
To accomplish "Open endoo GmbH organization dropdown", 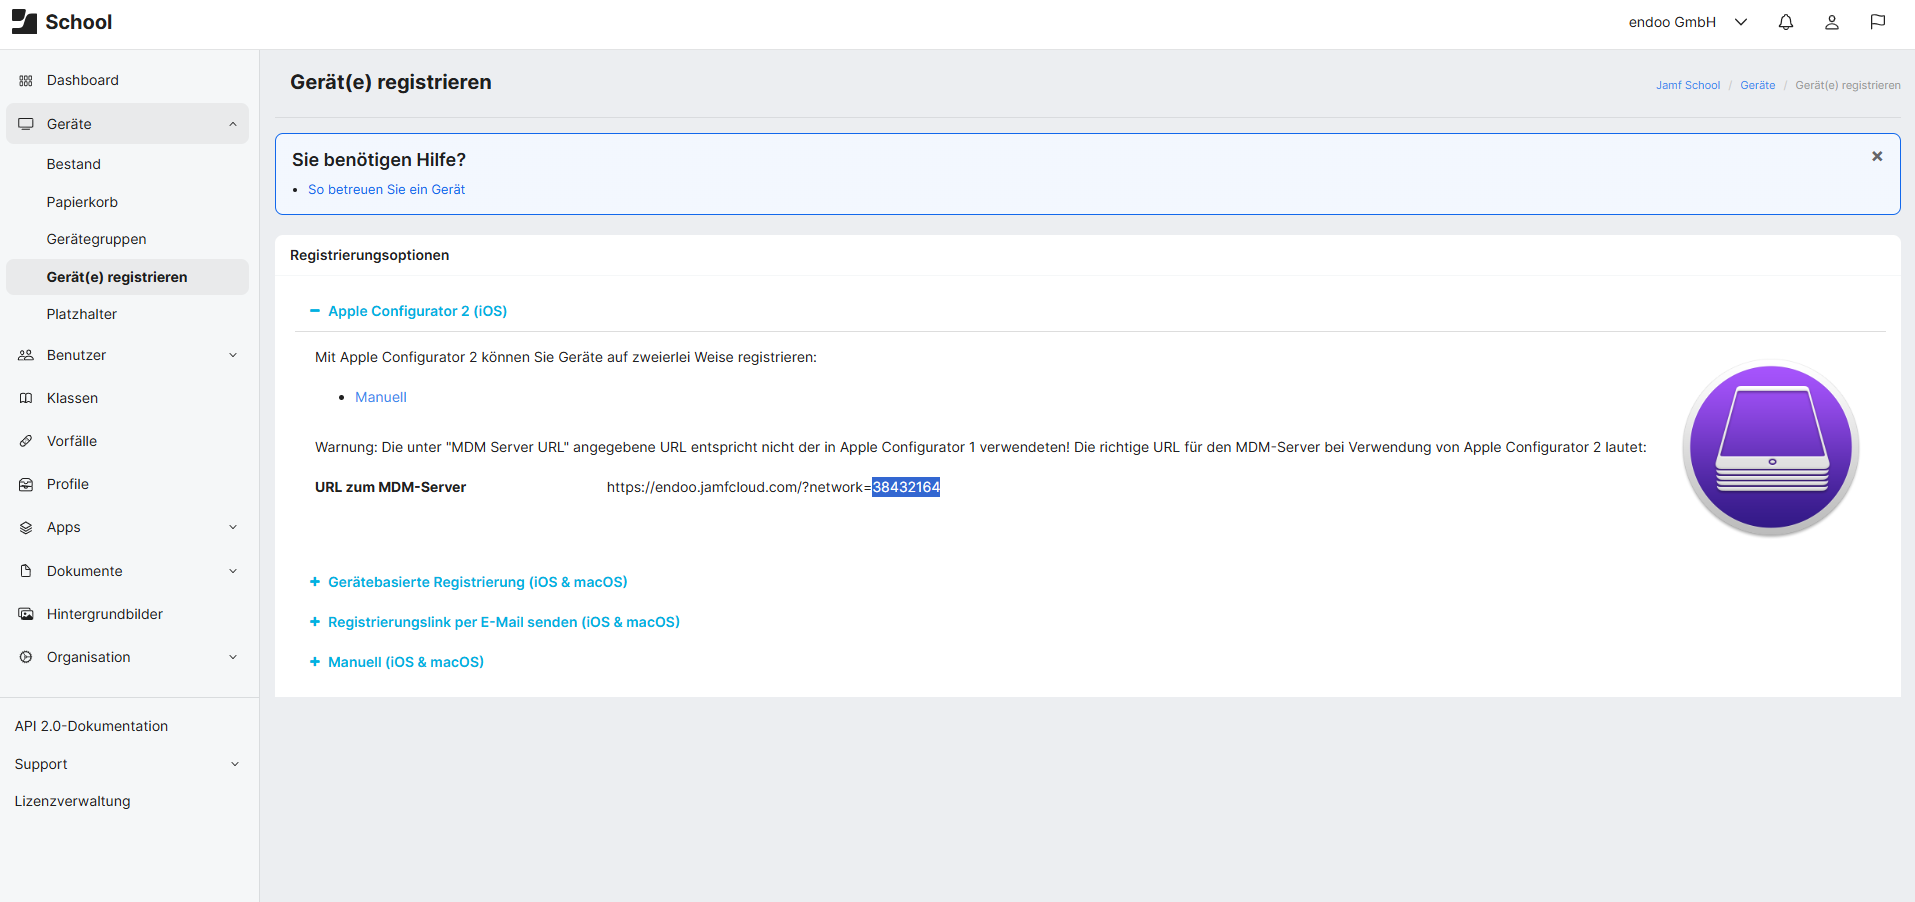I will point(1688,22).
